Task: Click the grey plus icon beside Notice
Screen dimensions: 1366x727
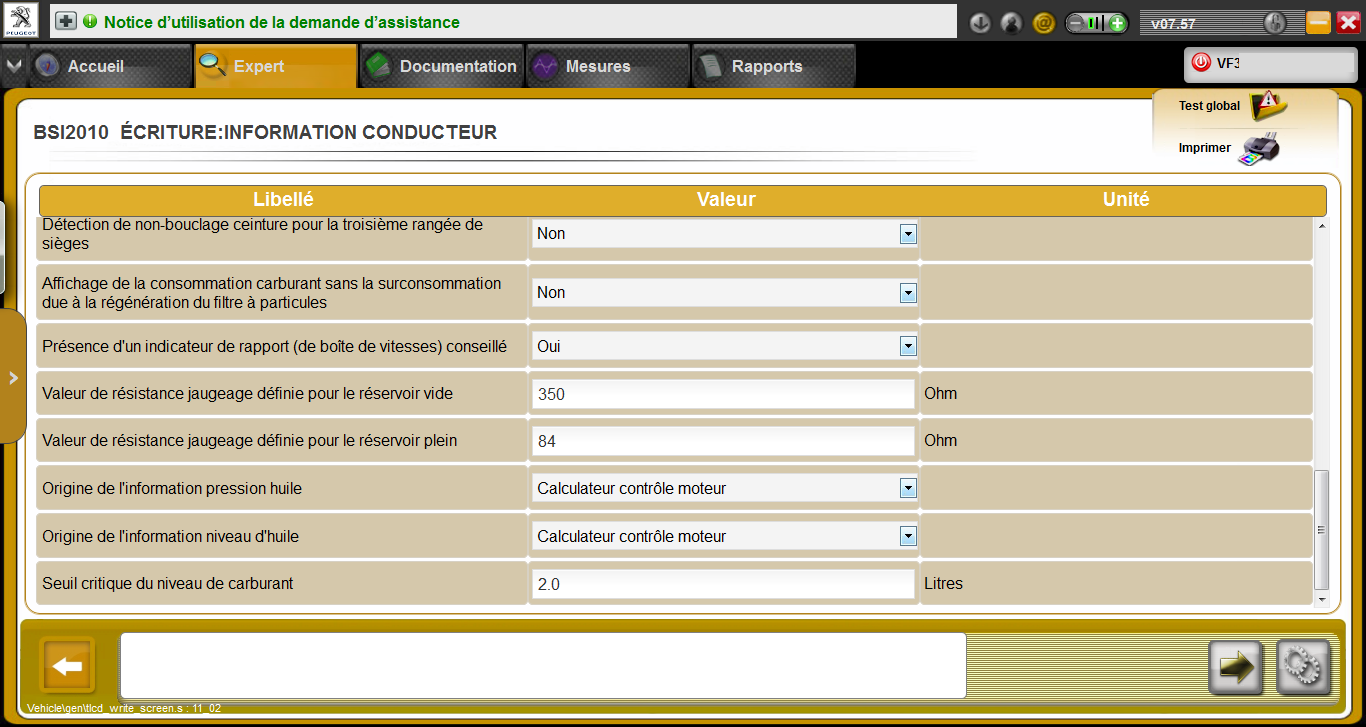Action: (65, 21)
